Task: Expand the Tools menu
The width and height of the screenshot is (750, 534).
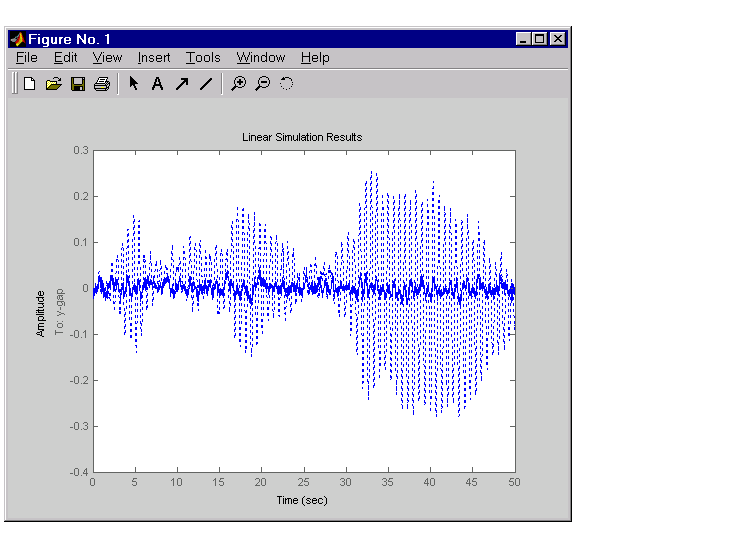Action: [203, 58]
